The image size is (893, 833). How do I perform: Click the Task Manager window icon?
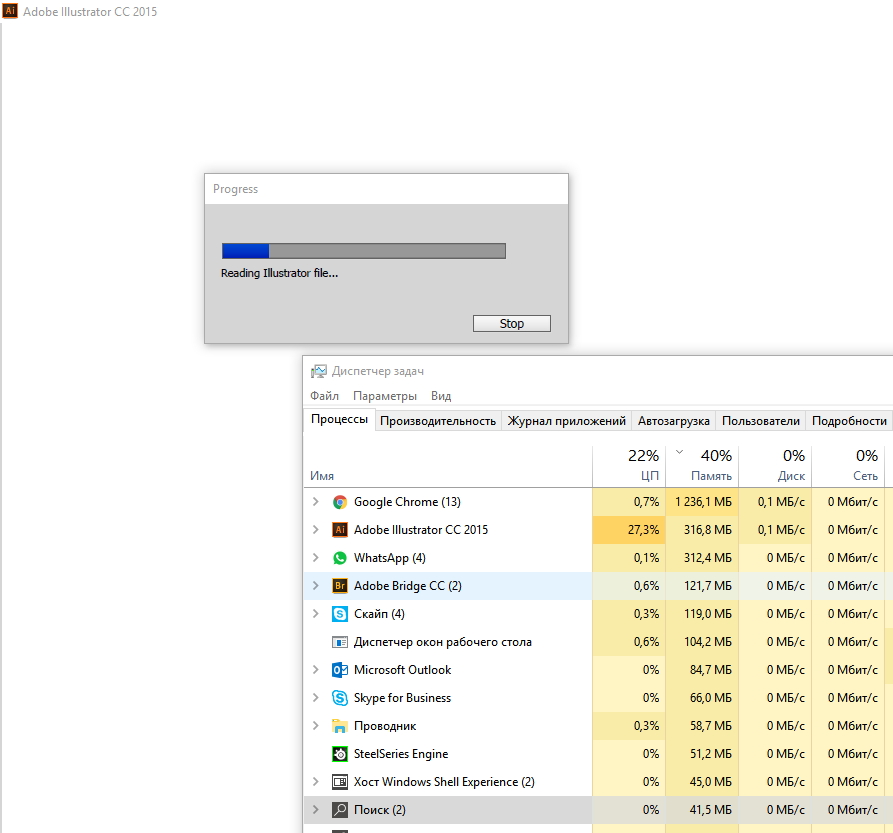(x=319, y=371)
